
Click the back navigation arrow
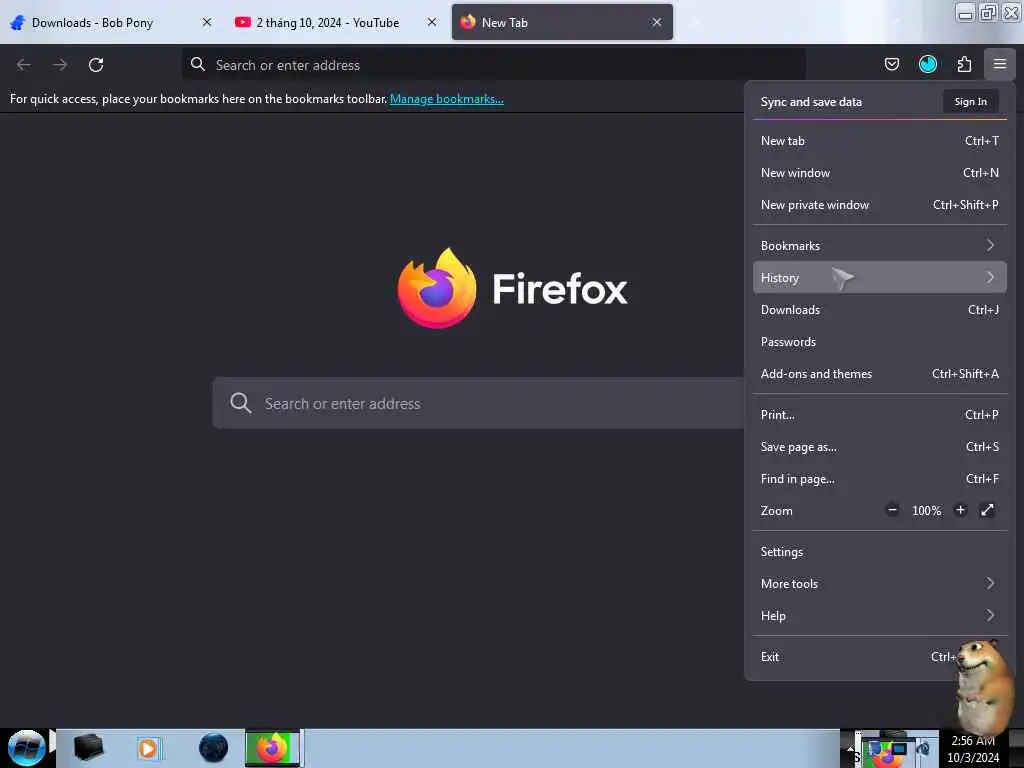click(24, 65)
